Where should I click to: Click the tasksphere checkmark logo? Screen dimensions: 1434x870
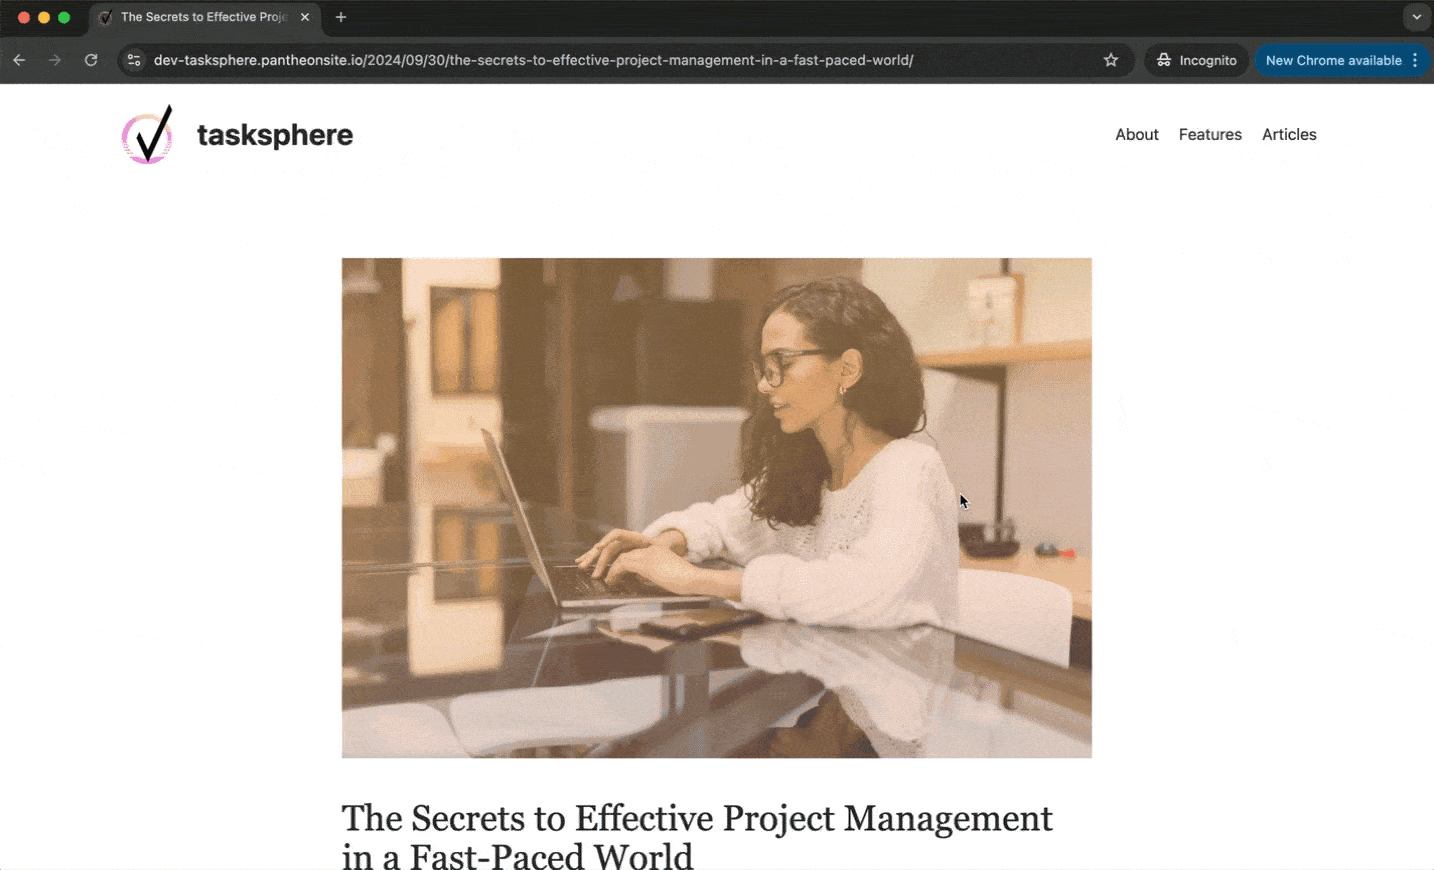click(147, 134)
